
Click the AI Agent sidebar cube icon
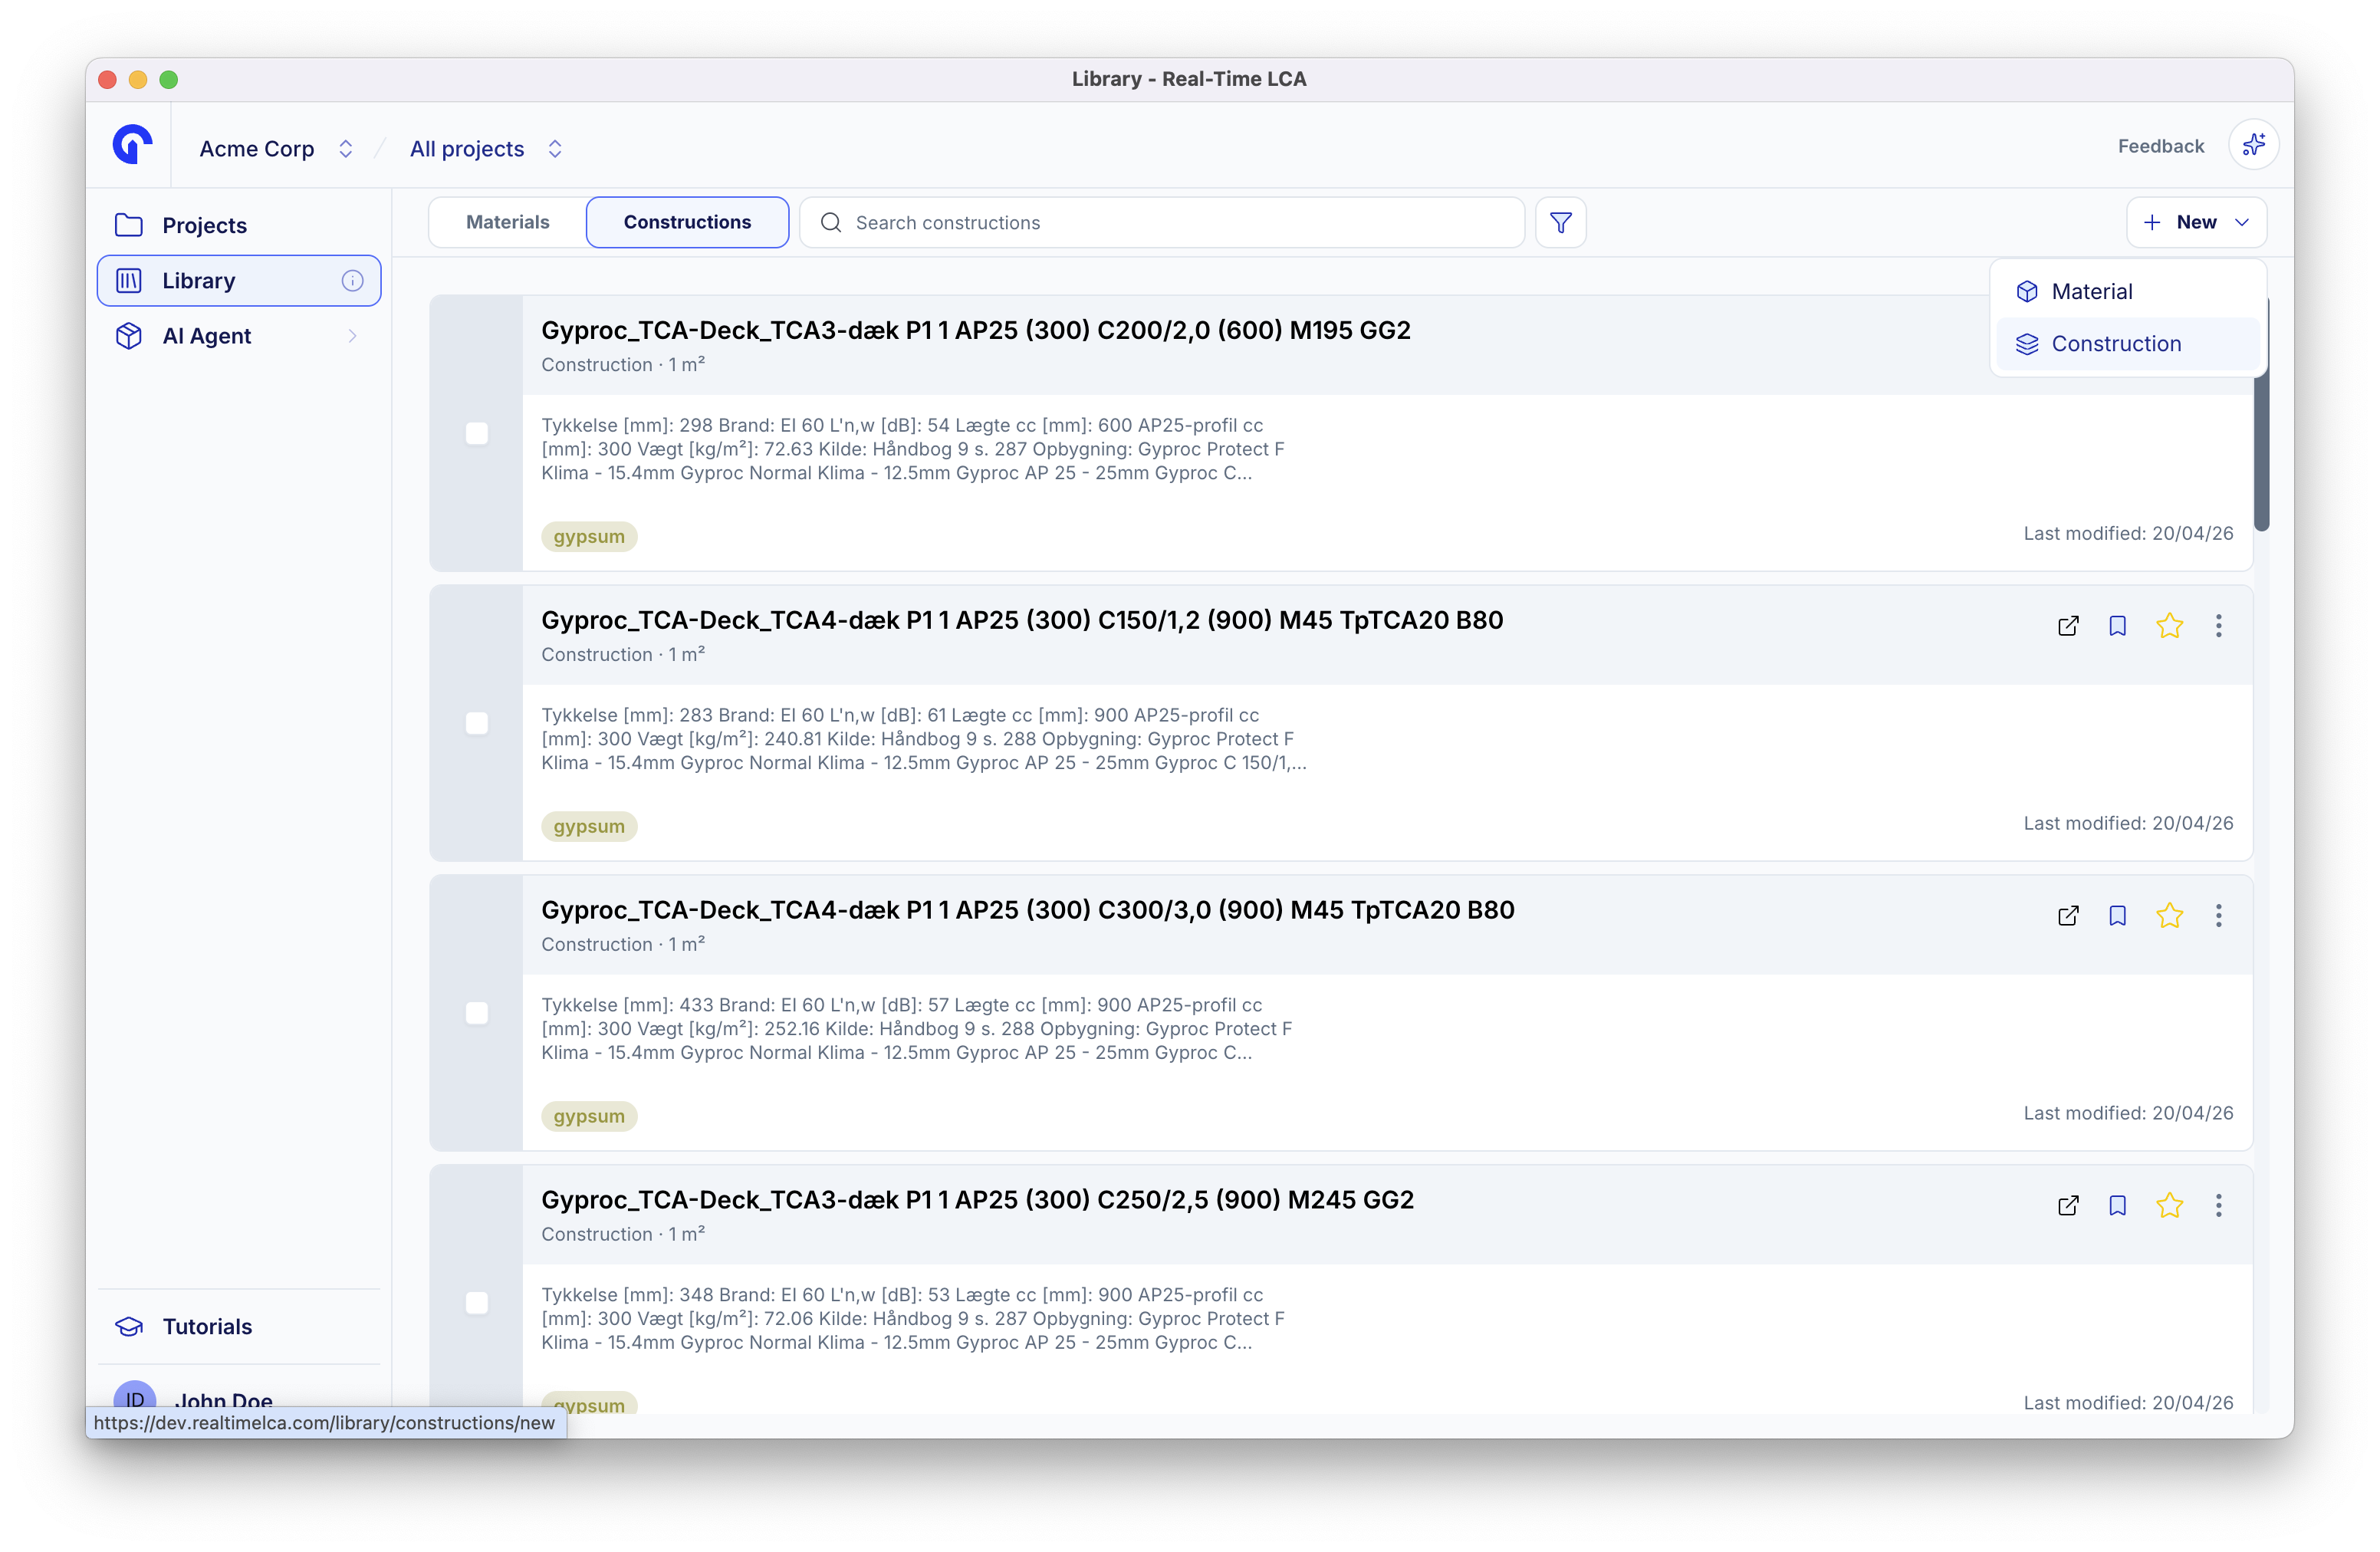[129, 336]
